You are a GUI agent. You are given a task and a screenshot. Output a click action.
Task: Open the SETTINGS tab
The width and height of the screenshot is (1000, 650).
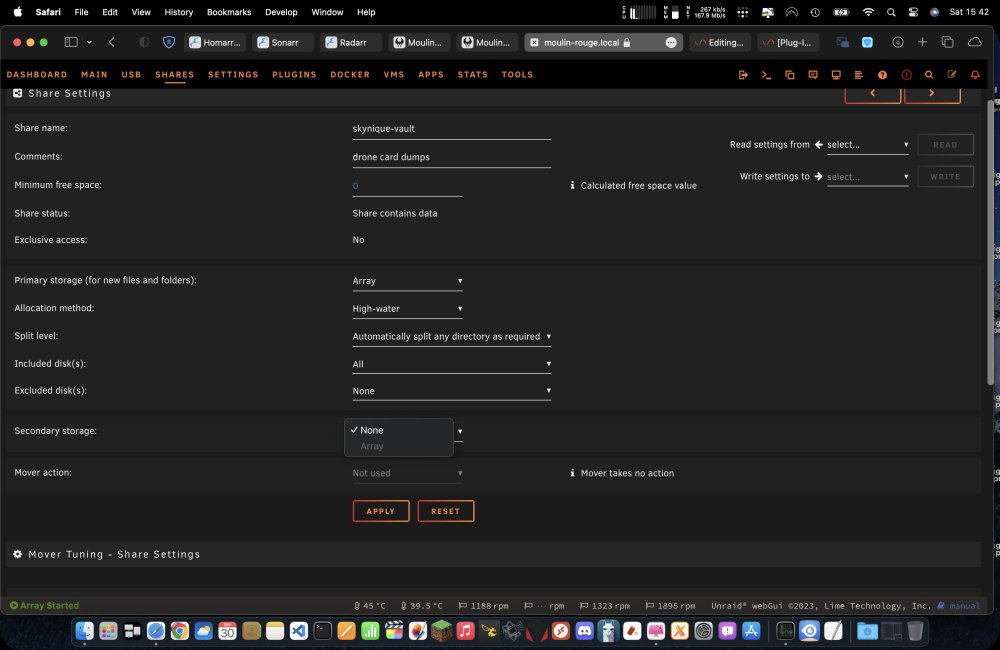coord(233,75)
